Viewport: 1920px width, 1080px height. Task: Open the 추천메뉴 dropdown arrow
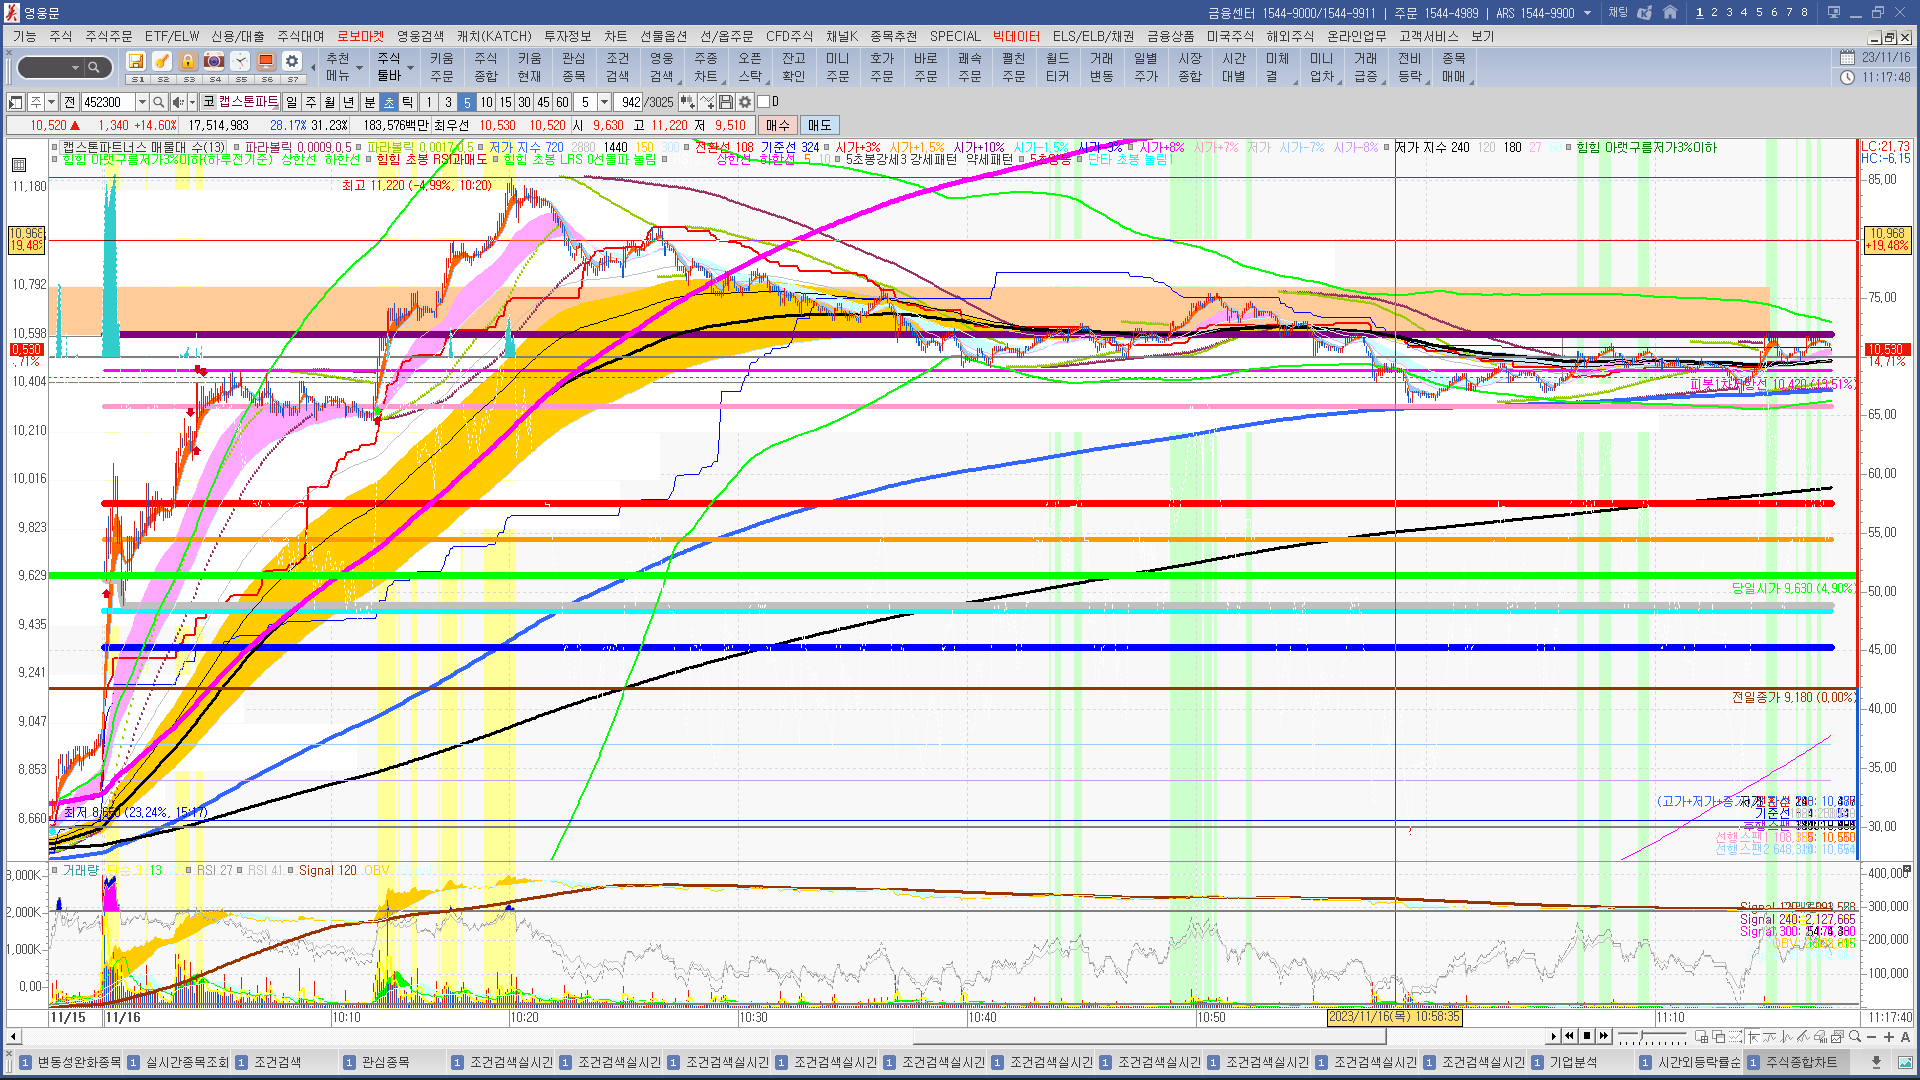coord(359,68)
